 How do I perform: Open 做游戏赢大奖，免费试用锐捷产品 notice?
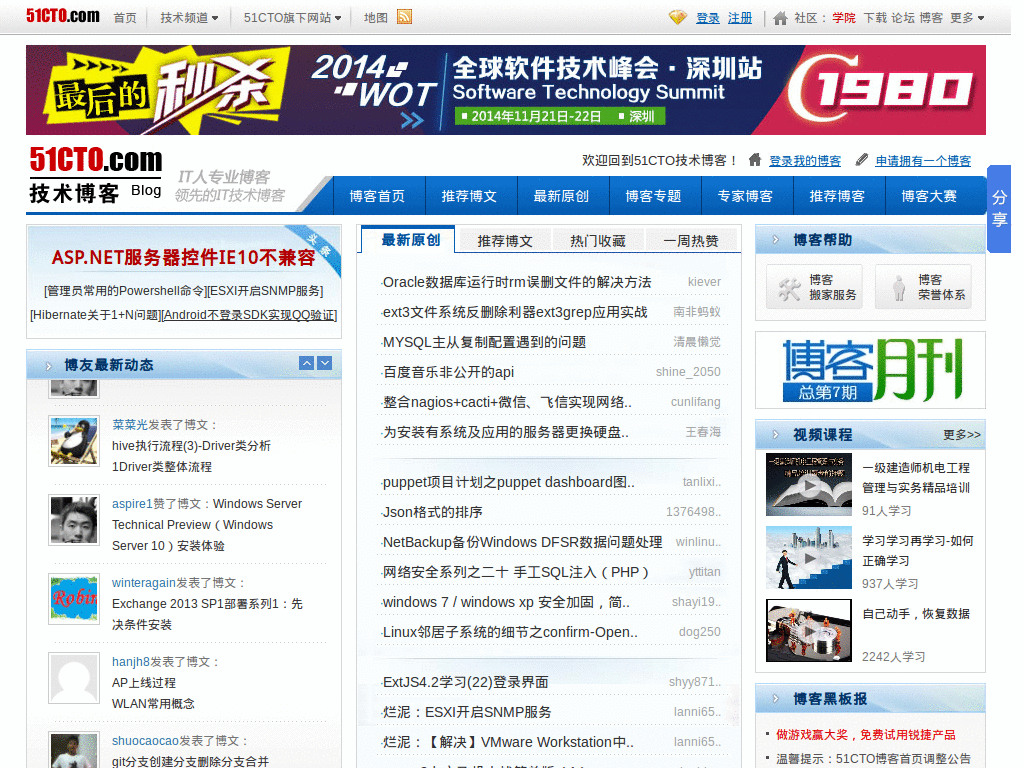pyautogui.click(x=865, y=735)
